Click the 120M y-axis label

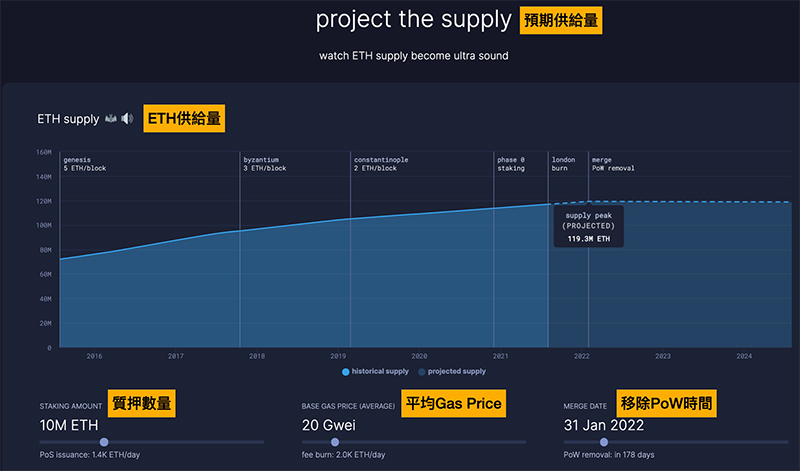pos(44,201)
